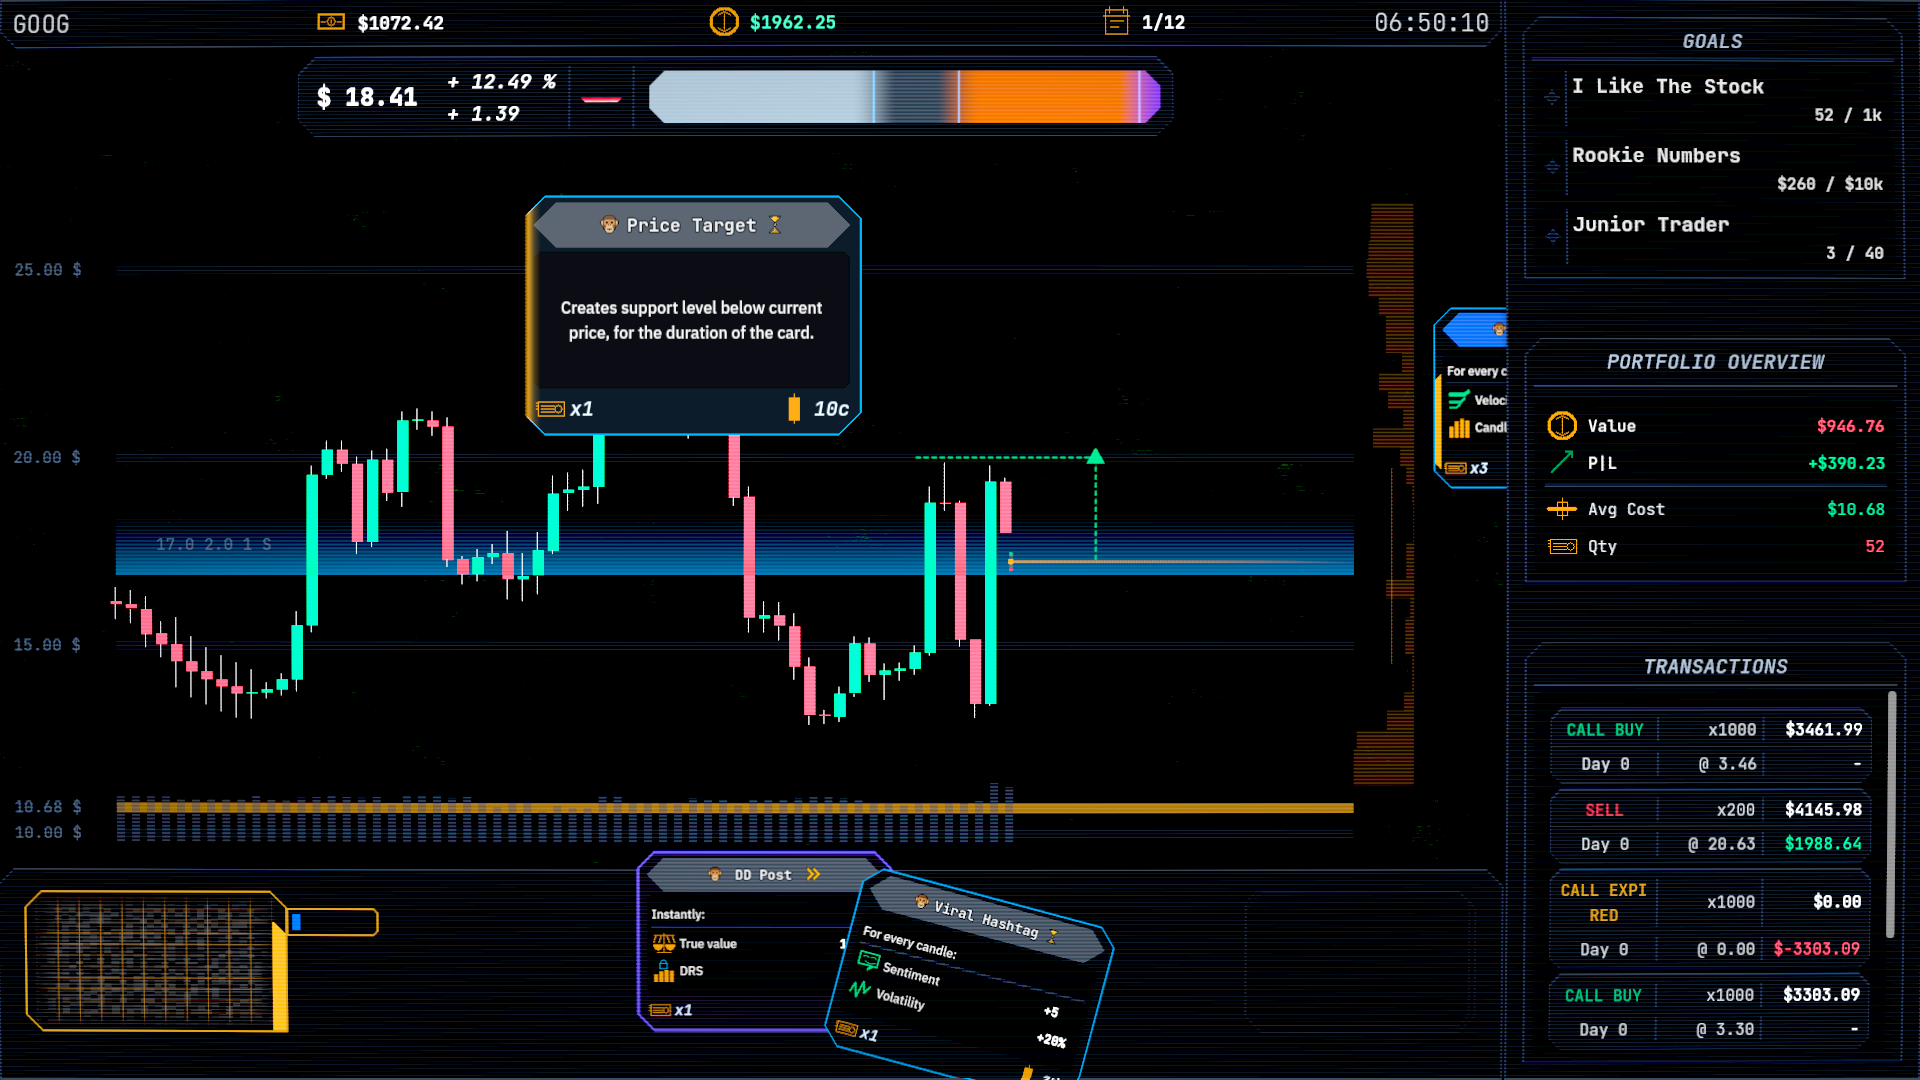The height and width of the screenshot is (1080, 1920).
Task: Click the 25.00 $ axis label
Action: pyautogui.click(x=48, y=270)
